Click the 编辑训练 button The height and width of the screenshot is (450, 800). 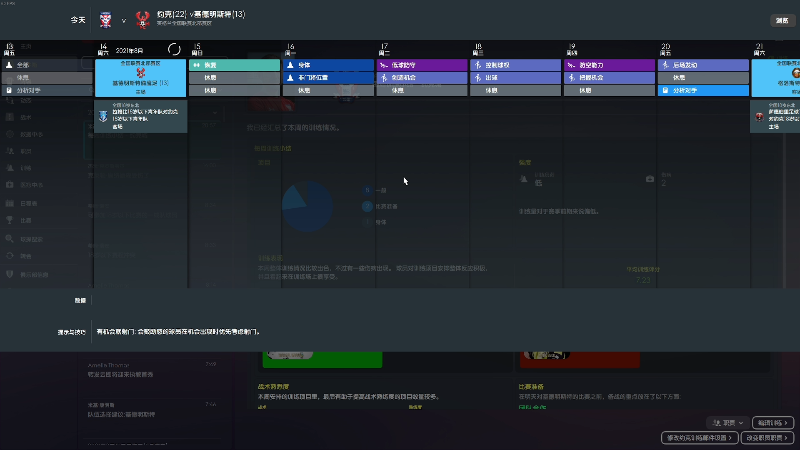(x=772, y=423)
